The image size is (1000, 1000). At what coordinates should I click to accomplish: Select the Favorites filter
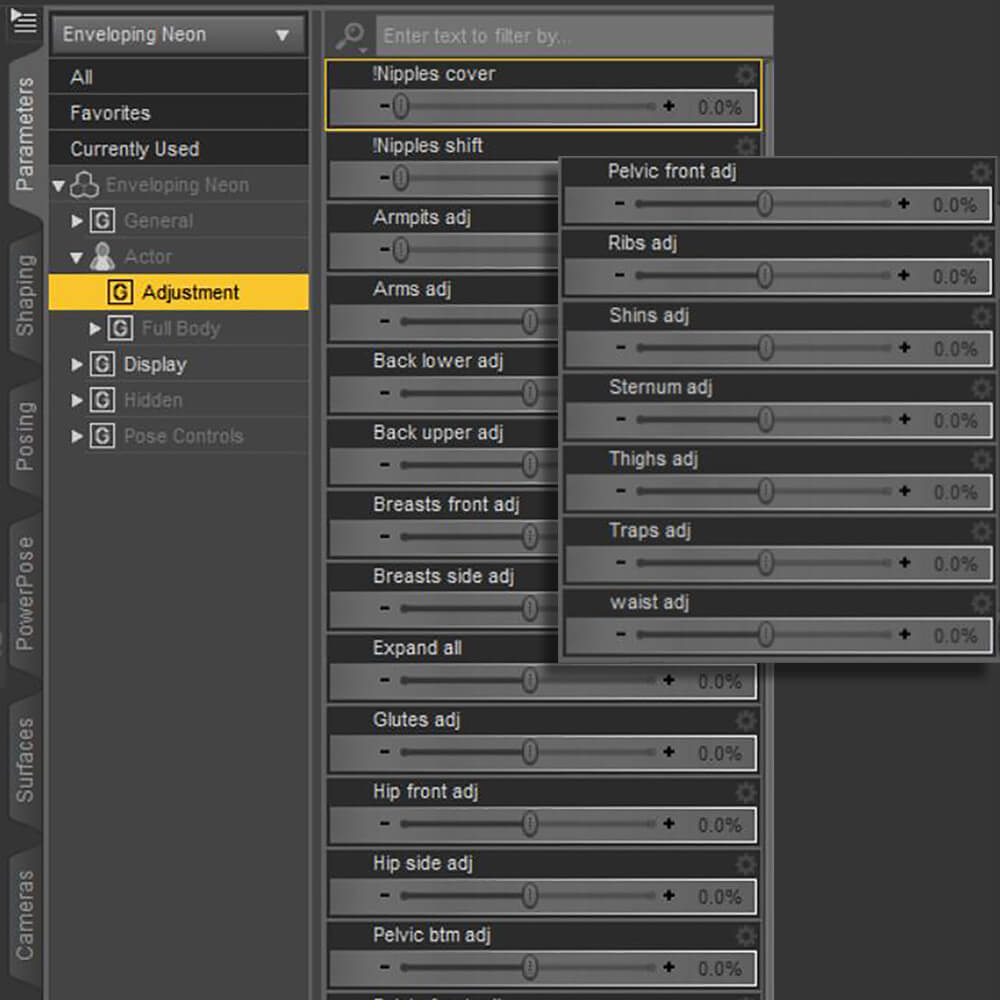[110, 113]
